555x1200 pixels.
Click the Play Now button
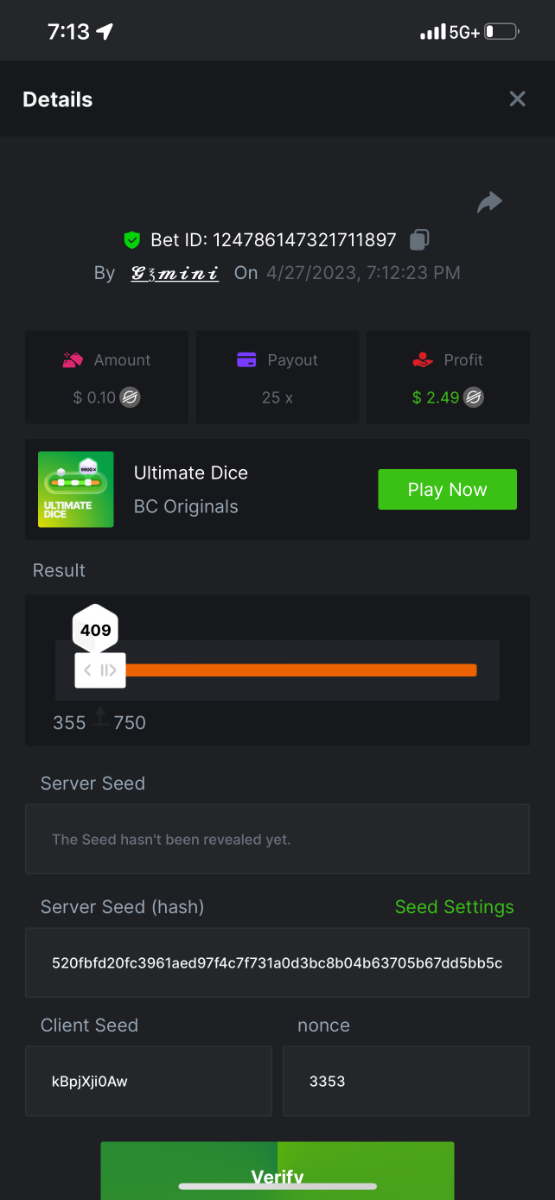(447, 490)
